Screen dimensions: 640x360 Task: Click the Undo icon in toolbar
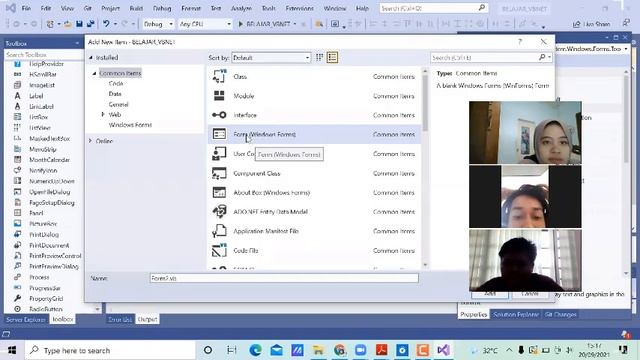pos(106,24)
